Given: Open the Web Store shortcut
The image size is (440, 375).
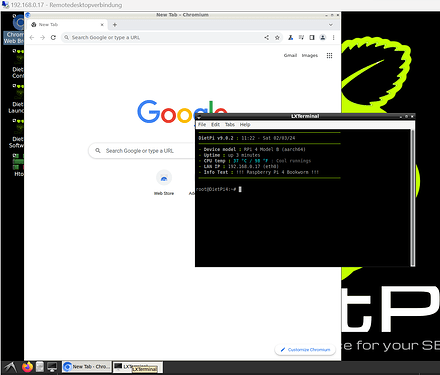Looking at the screenshot, I should tap(164, 183).
